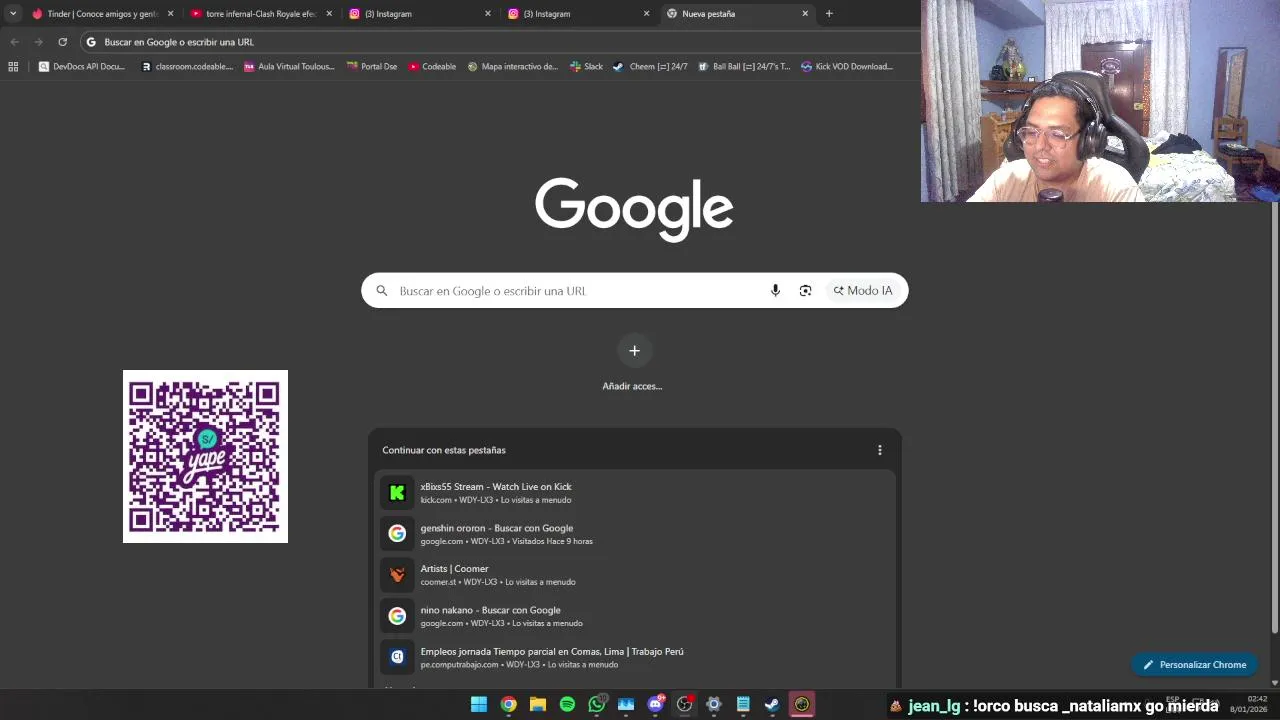Open Spotify from the taskbar
The height and width of the screenshot is (720, 1280).
pyautogui.click(x=567, y=704)
